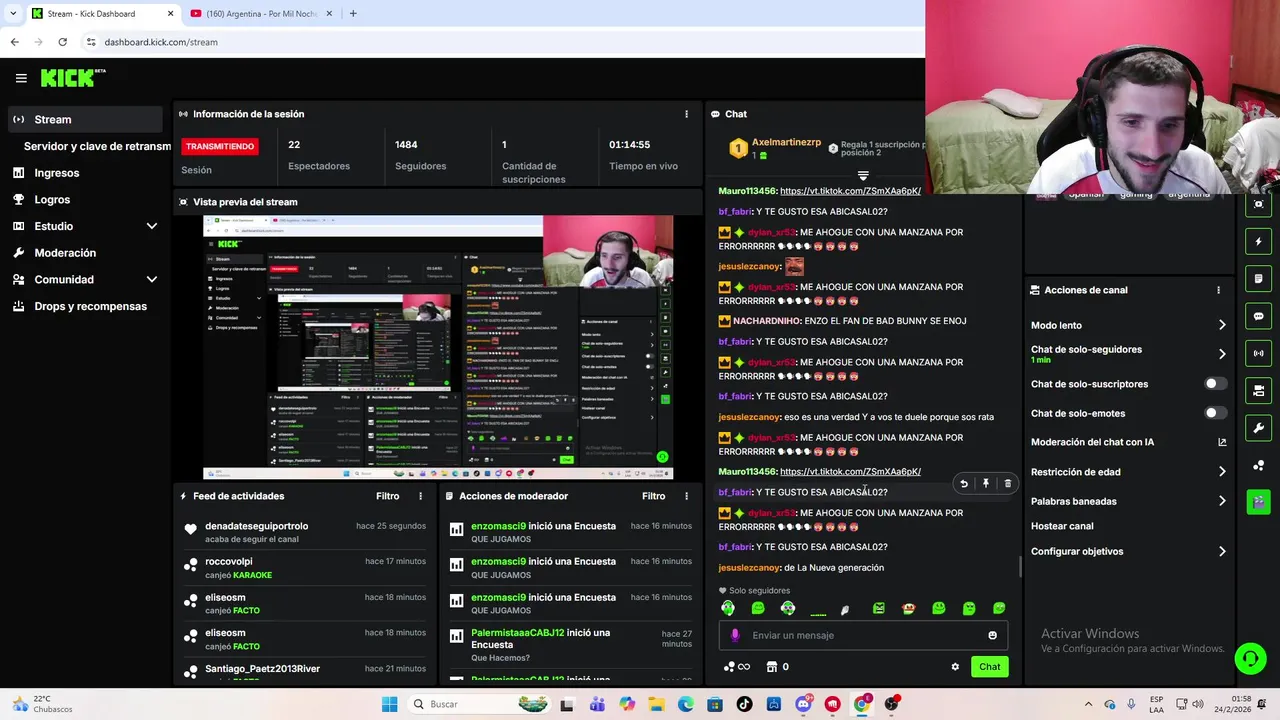1280x720 pixels.
Task: Click the green clapperboard icon in right sidebar
Action: [x=1258, y=501]
